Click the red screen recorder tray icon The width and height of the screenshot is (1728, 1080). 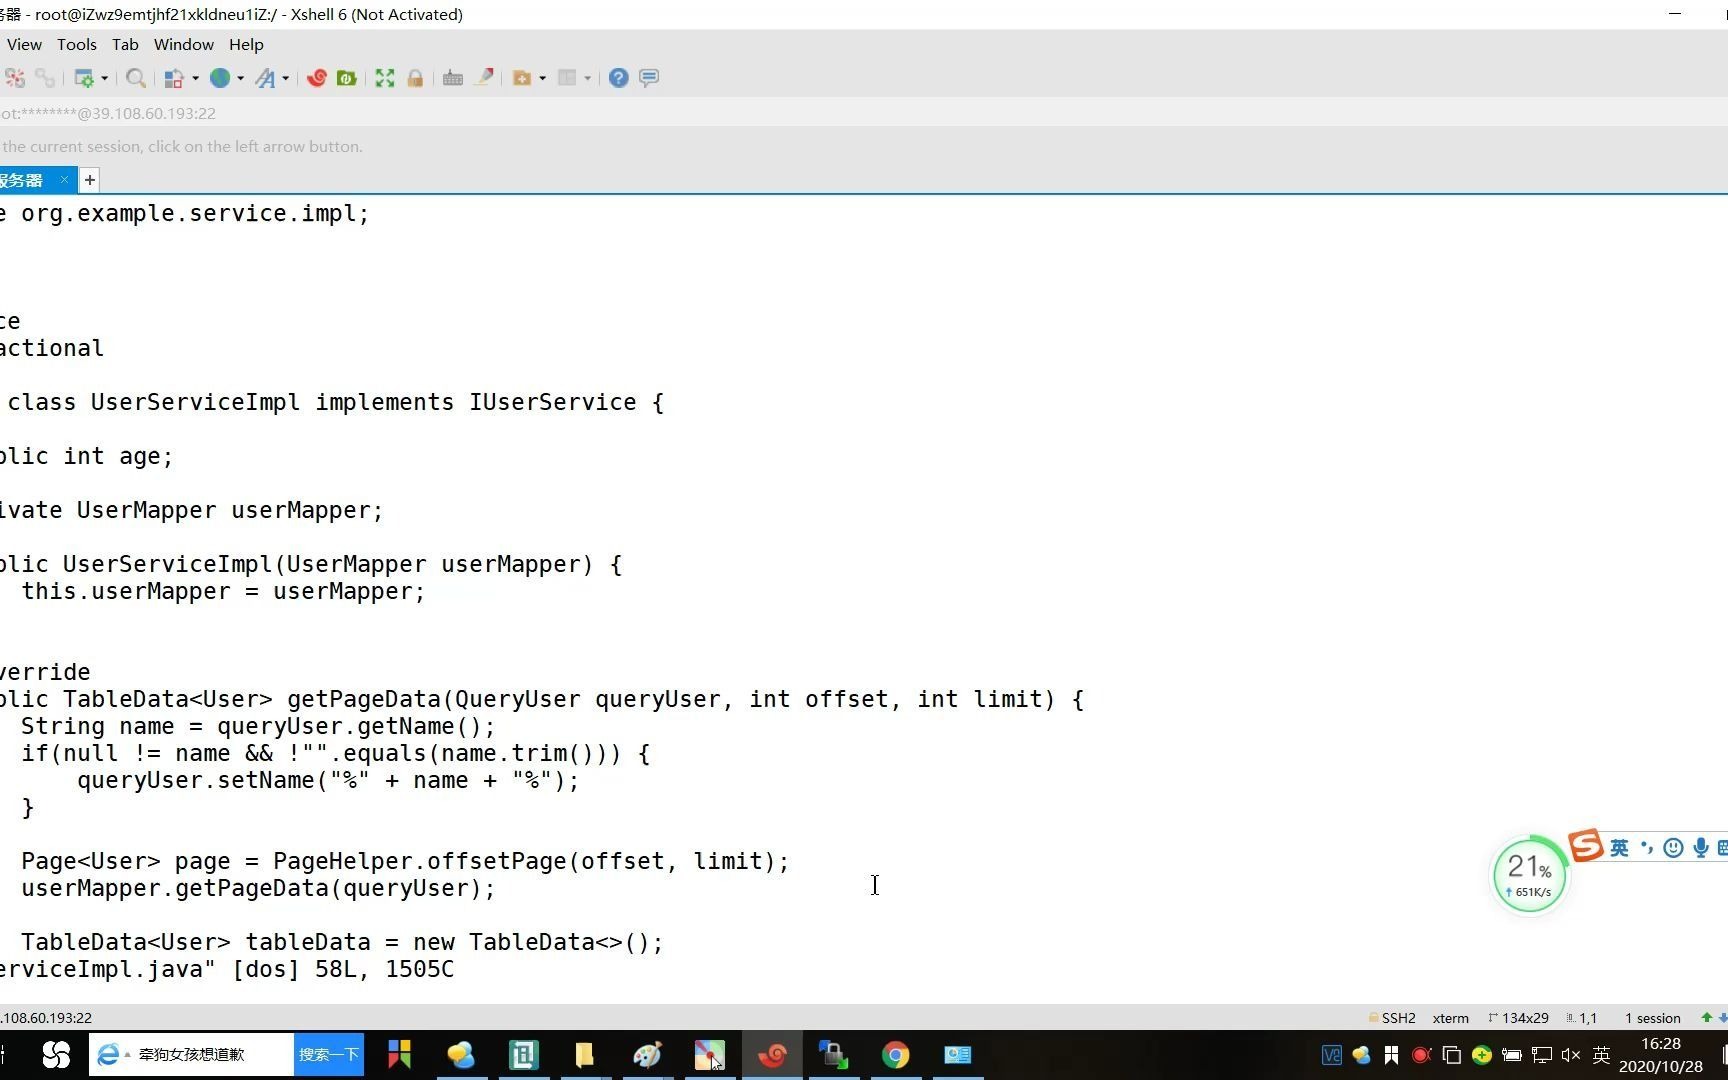1421,1055
